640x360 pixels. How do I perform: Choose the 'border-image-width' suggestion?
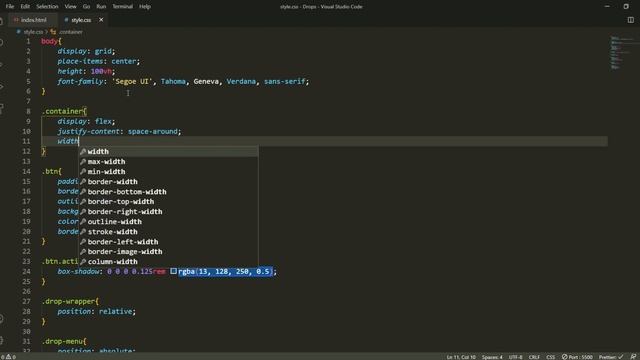[168, 251]
